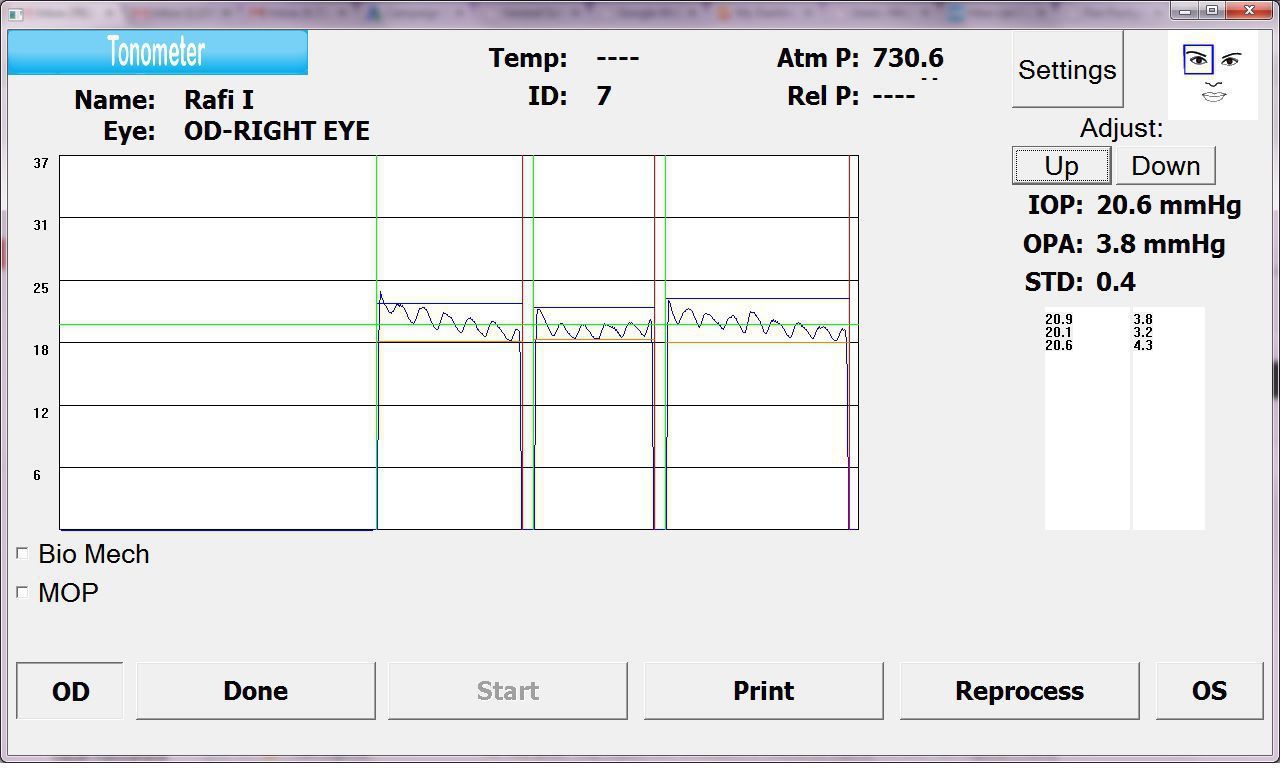The width and height of the screenshot is (1280, 780).
Task: Click the blue Tonometer banner
Action: (157, 52)
